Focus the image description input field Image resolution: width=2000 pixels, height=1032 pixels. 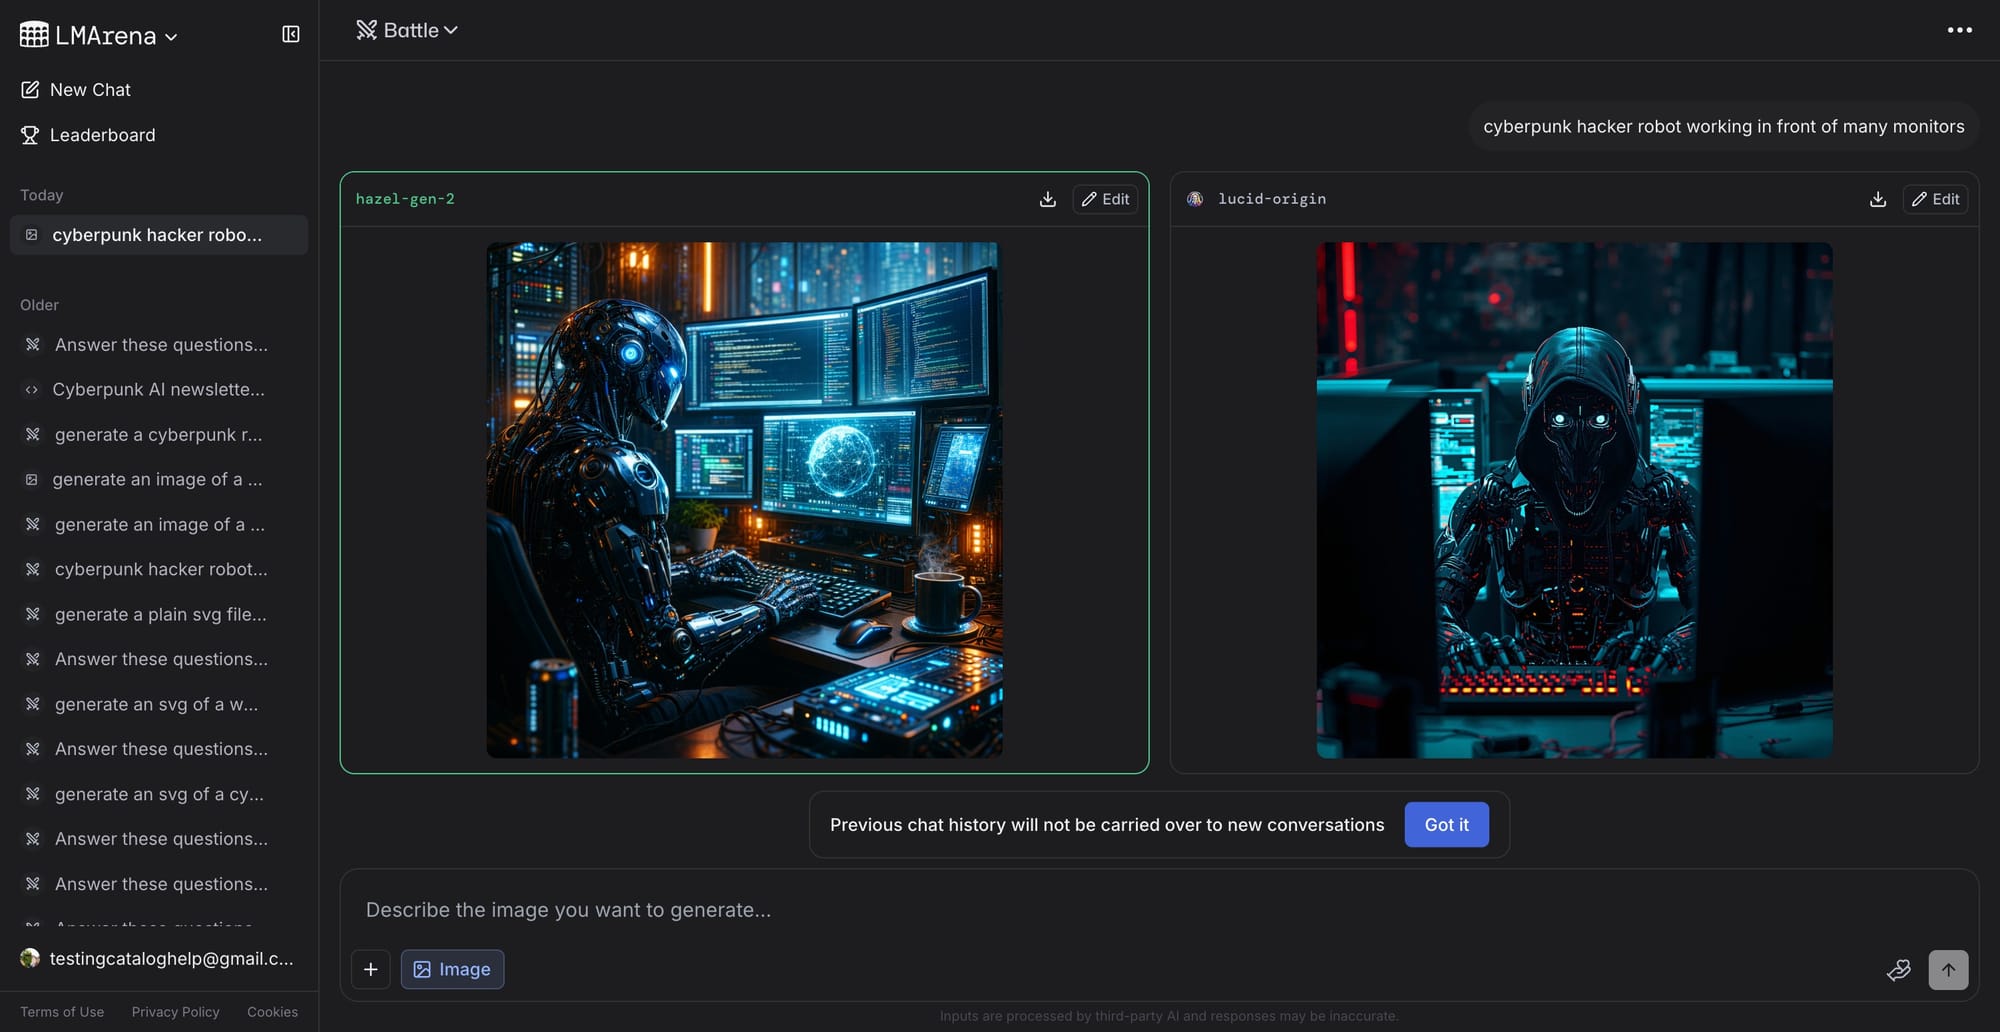[x=1100, y=910]
